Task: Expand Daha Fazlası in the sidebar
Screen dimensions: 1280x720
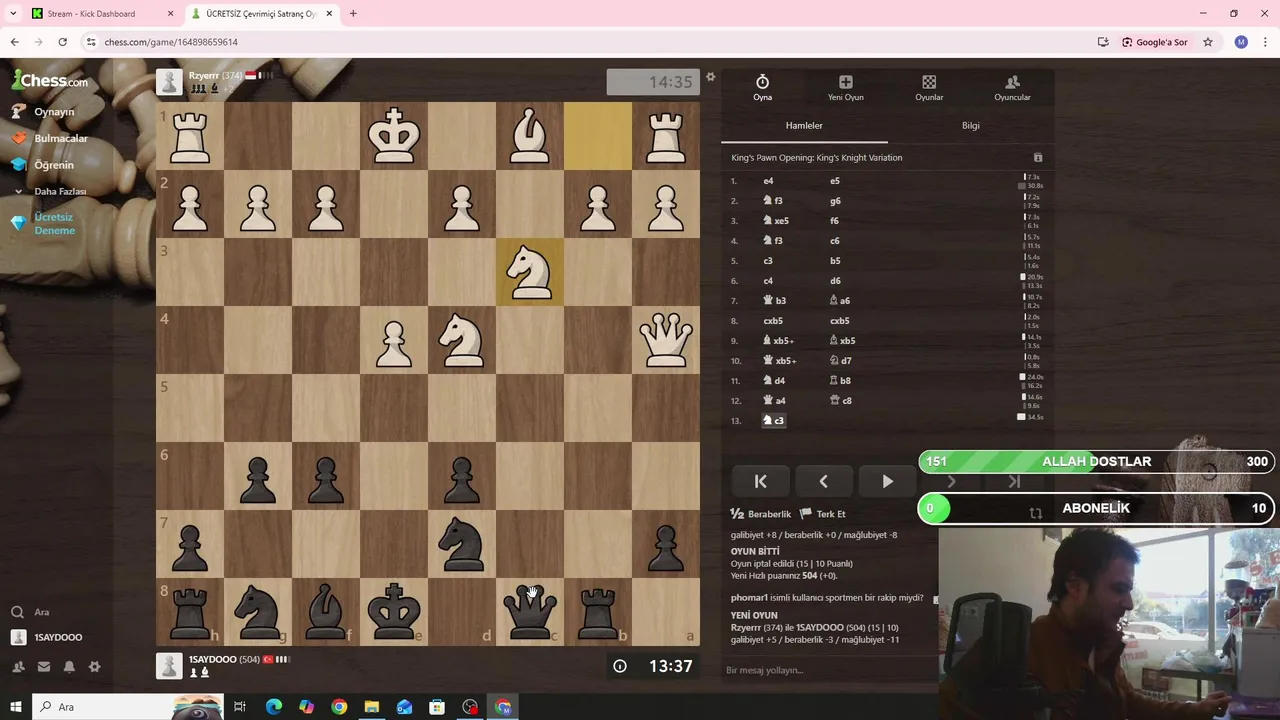Action: (50, 191)
